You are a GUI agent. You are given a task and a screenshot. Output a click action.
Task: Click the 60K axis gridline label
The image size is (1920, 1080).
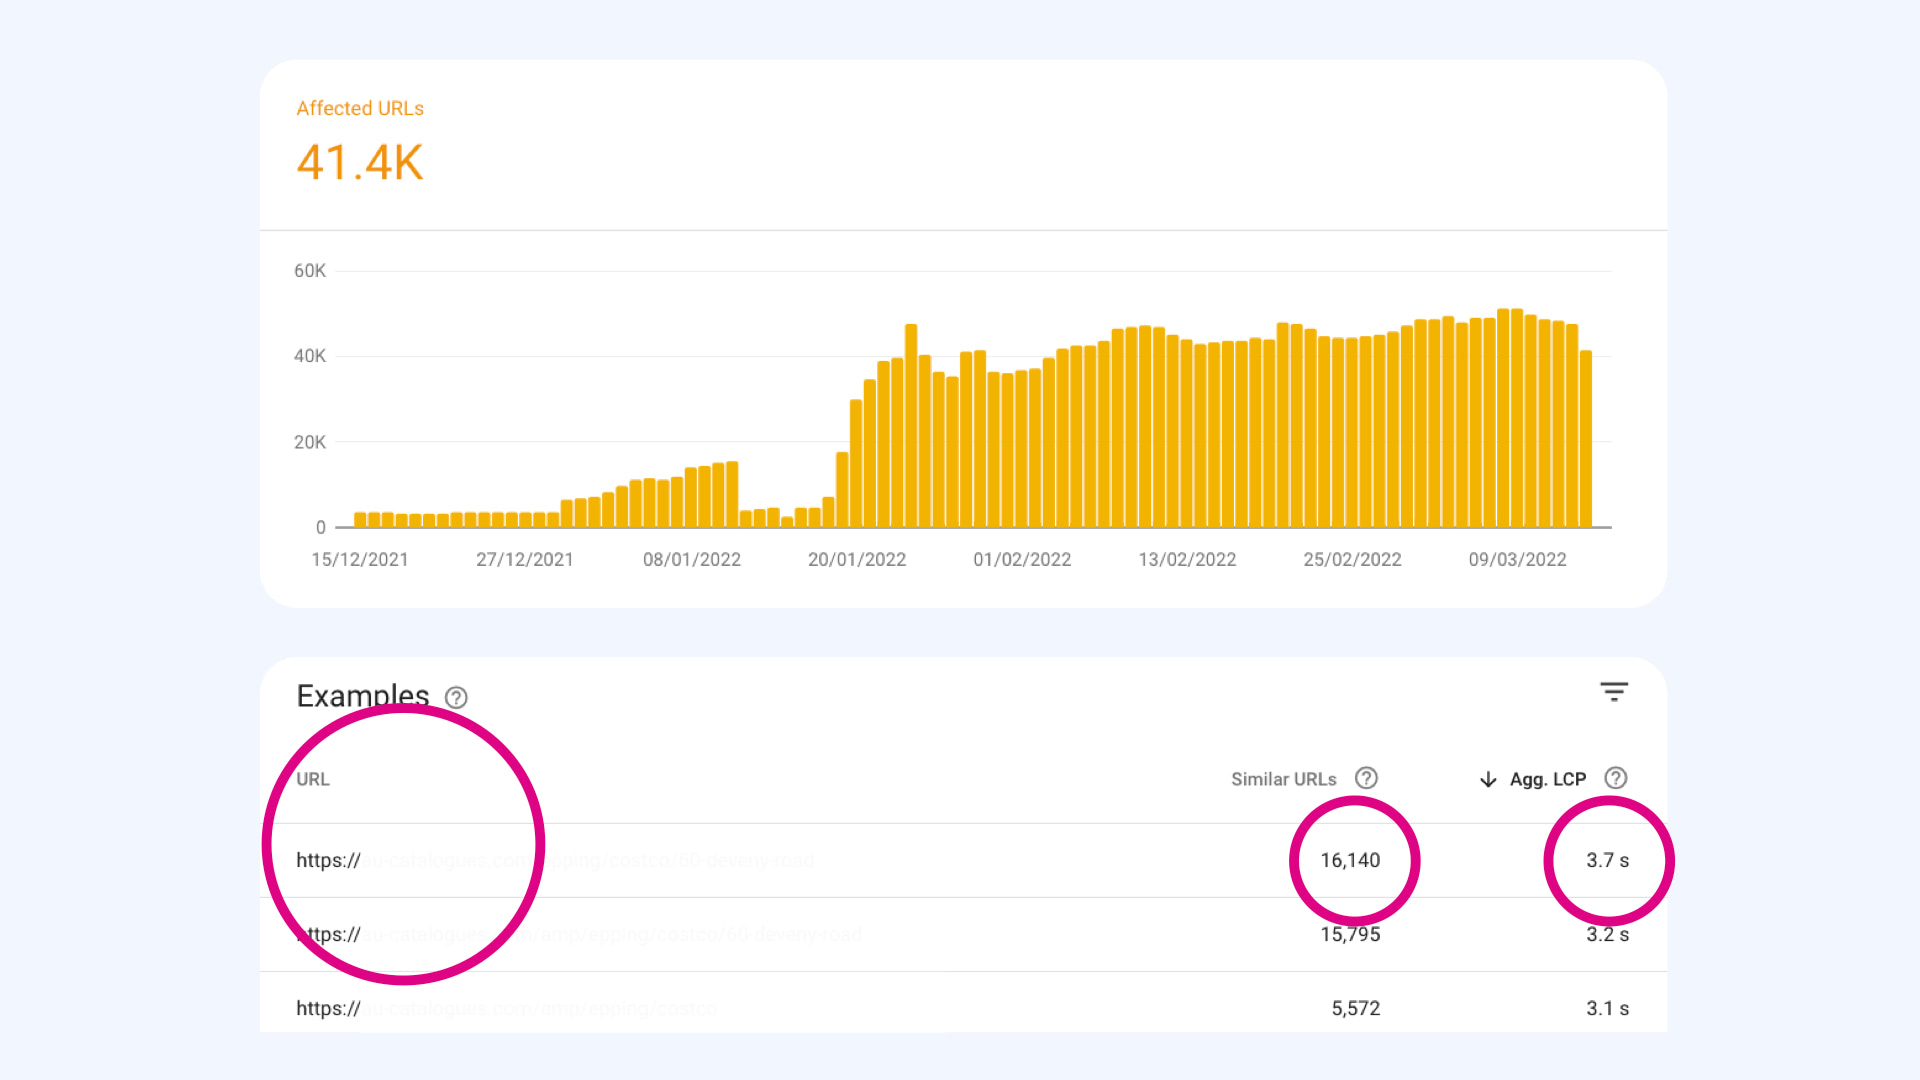[x=311, y=270]
